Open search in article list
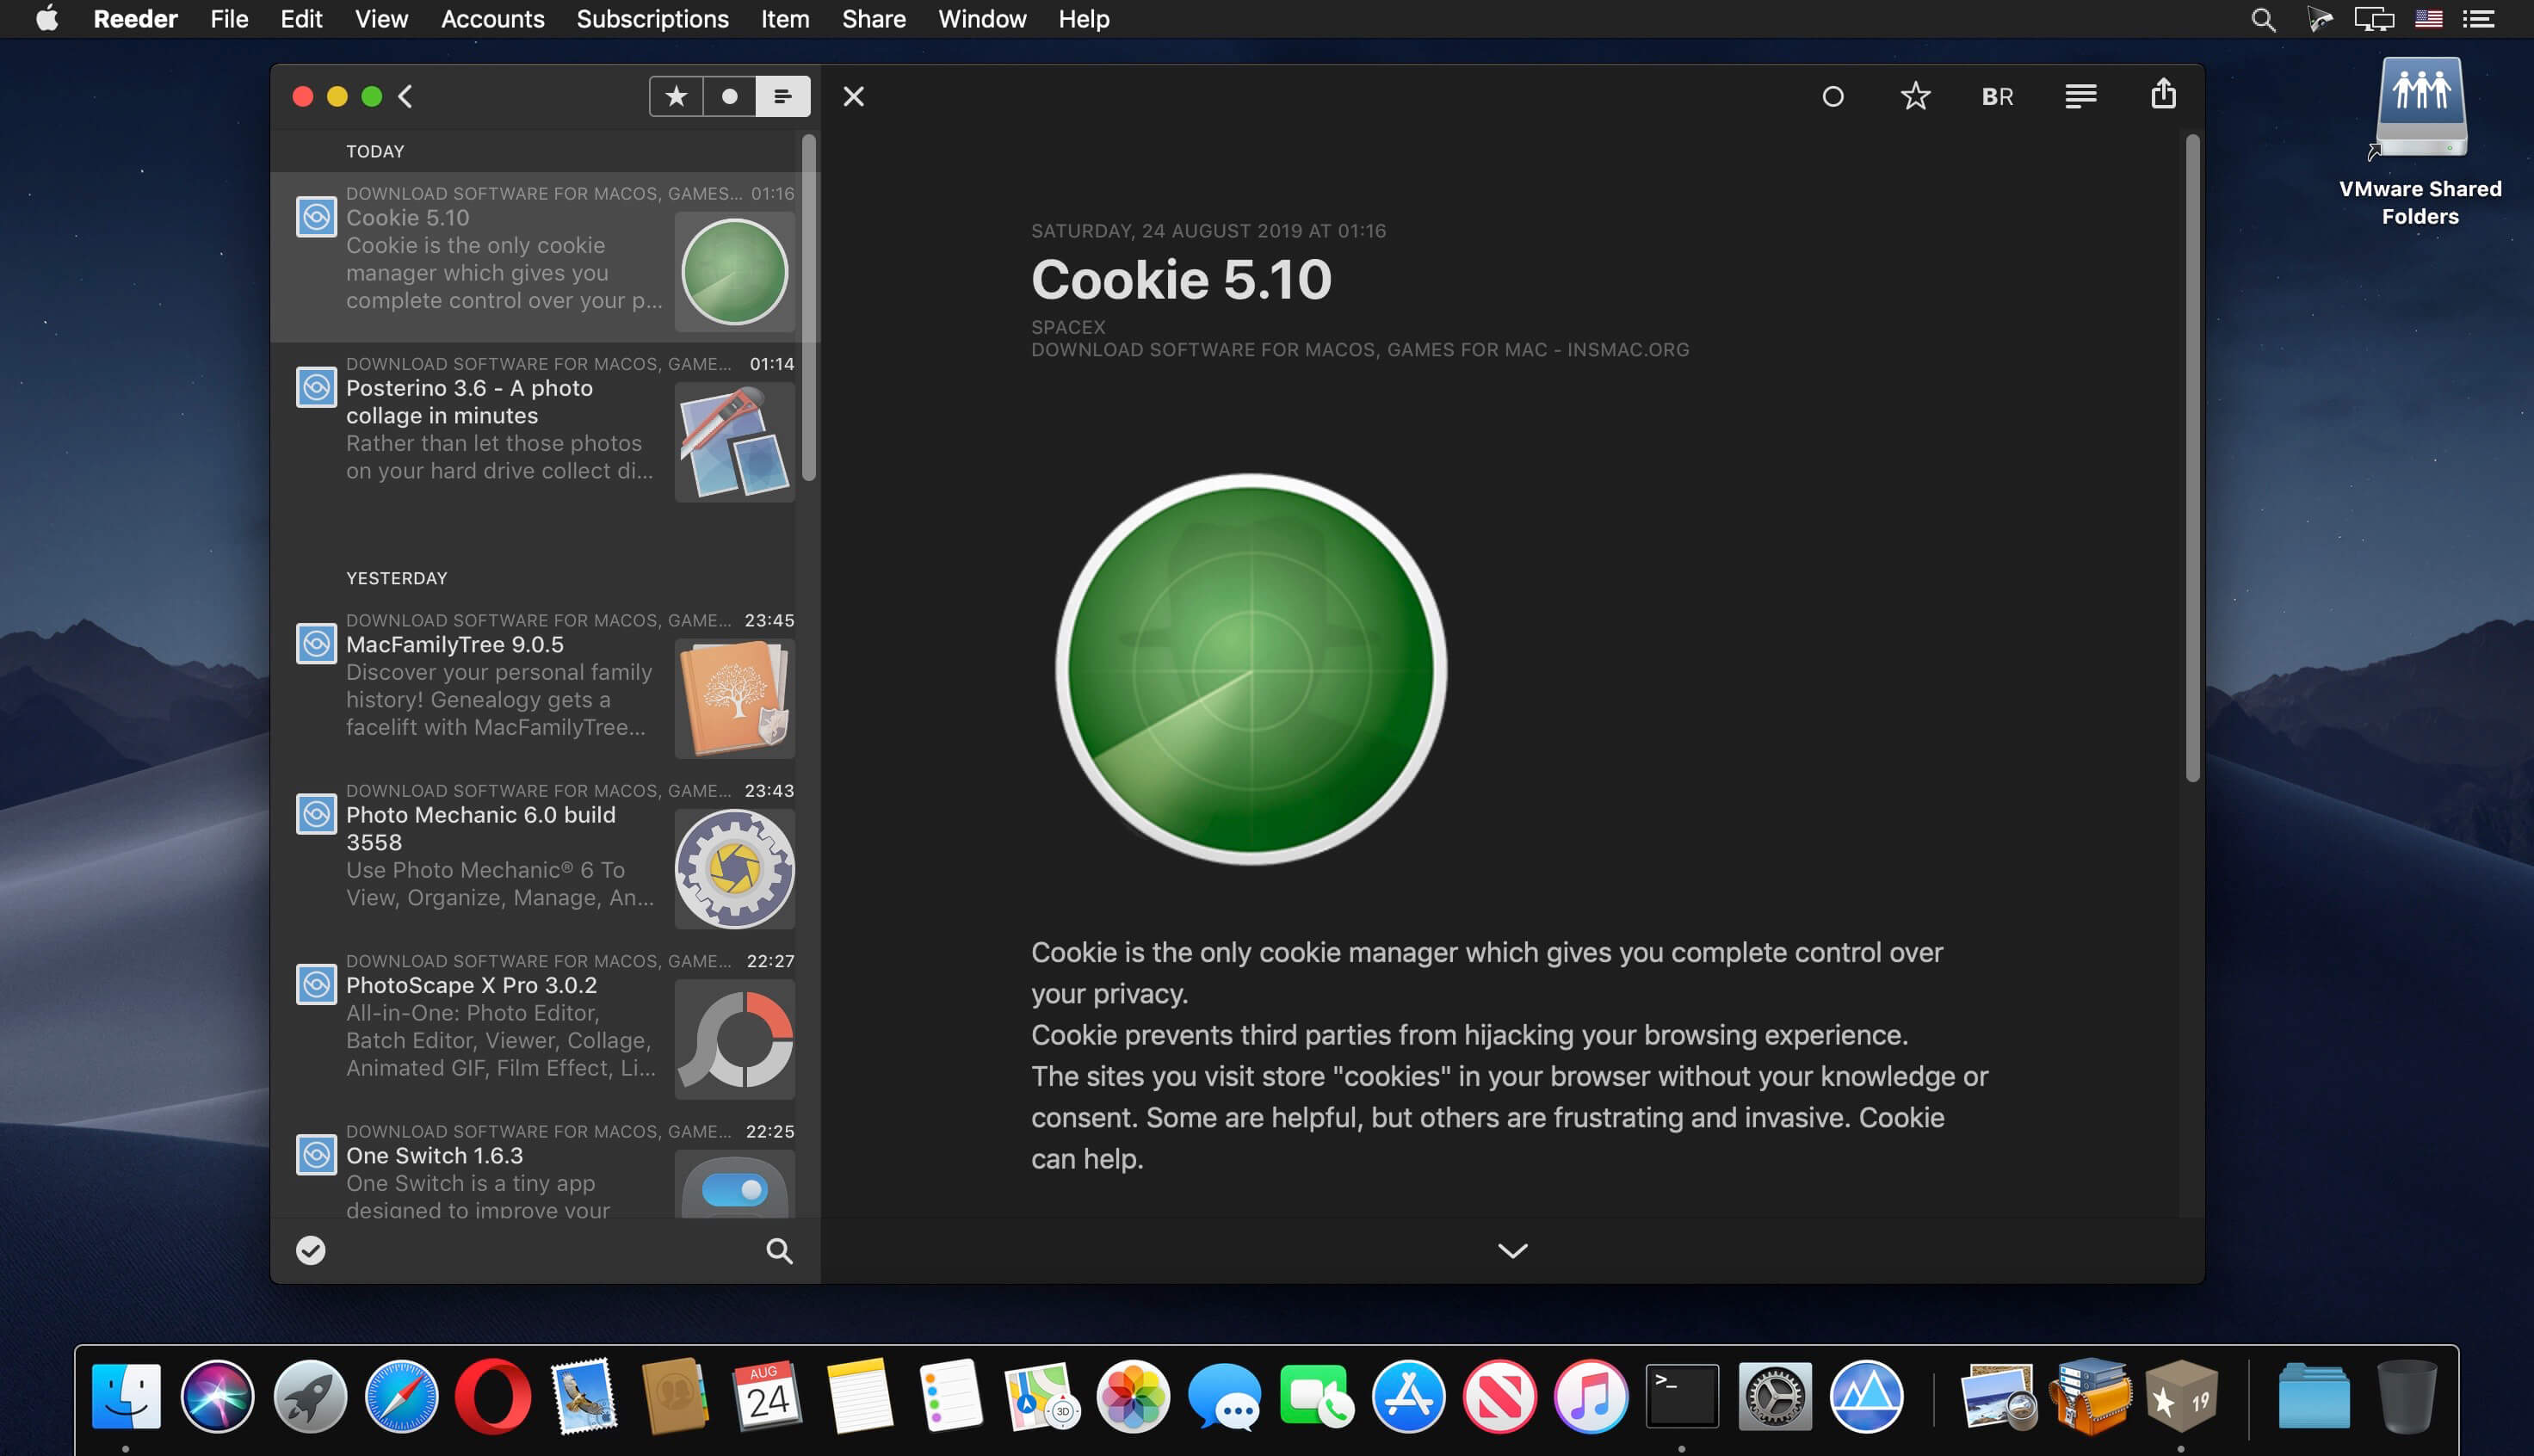 point(779,1250)
